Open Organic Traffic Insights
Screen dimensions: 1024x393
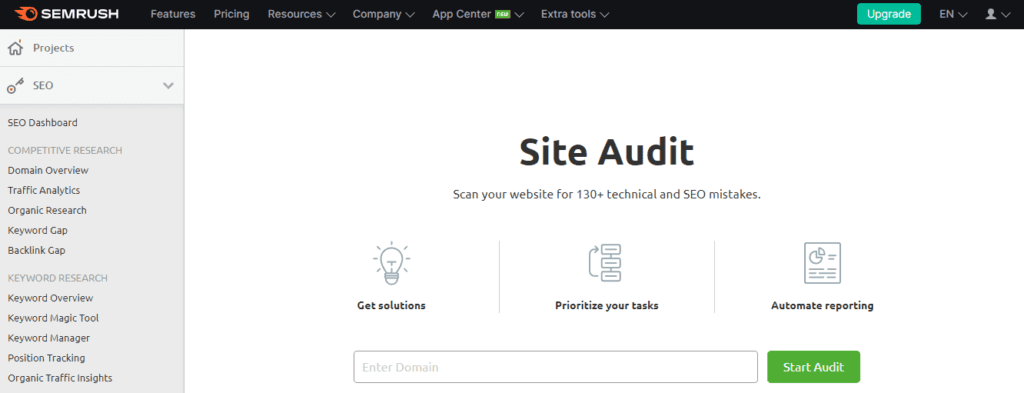point(60,378)
